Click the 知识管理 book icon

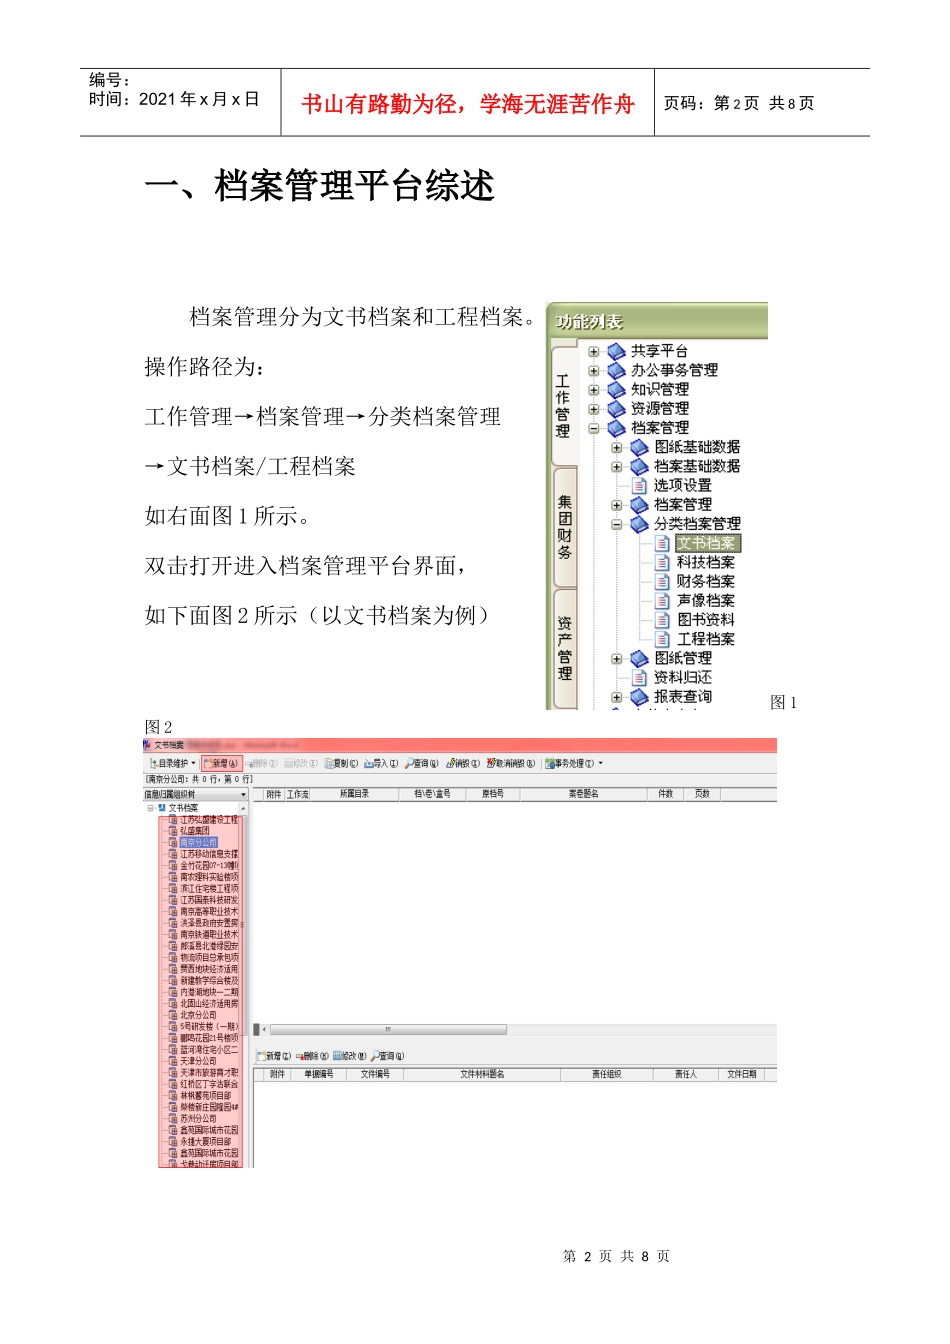click(x=617, y=389)
